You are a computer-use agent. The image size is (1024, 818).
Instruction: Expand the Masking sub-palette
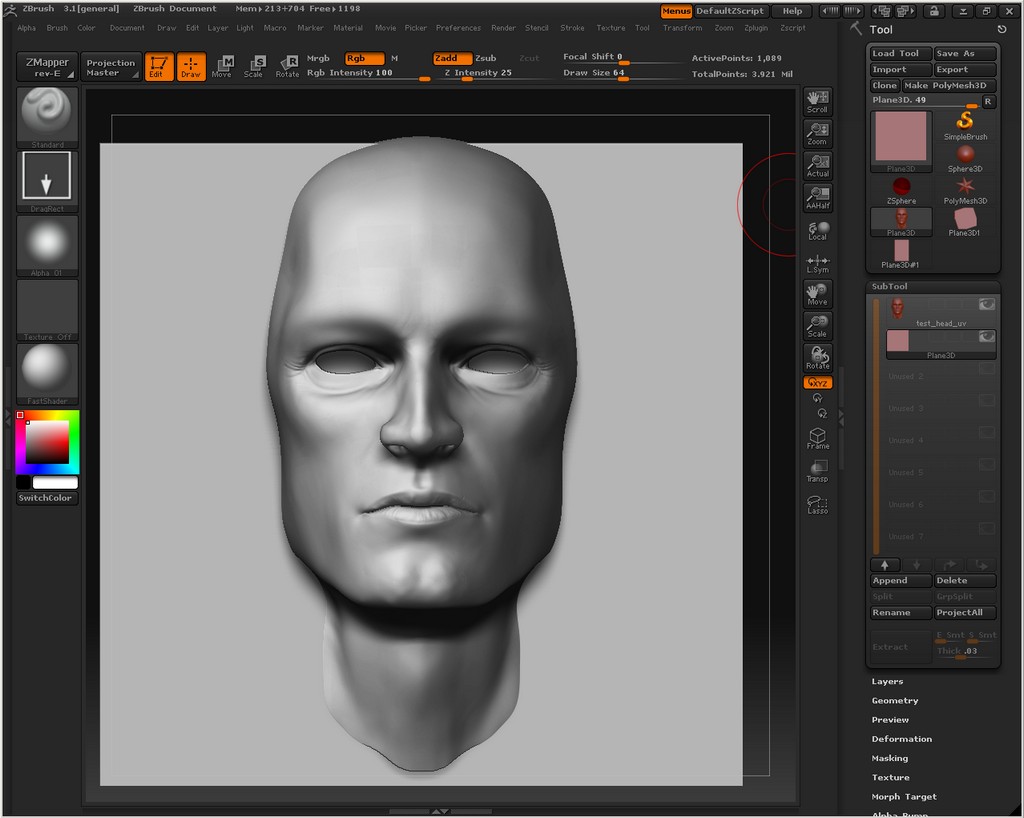pyautogui.click(x=889, y=758)
